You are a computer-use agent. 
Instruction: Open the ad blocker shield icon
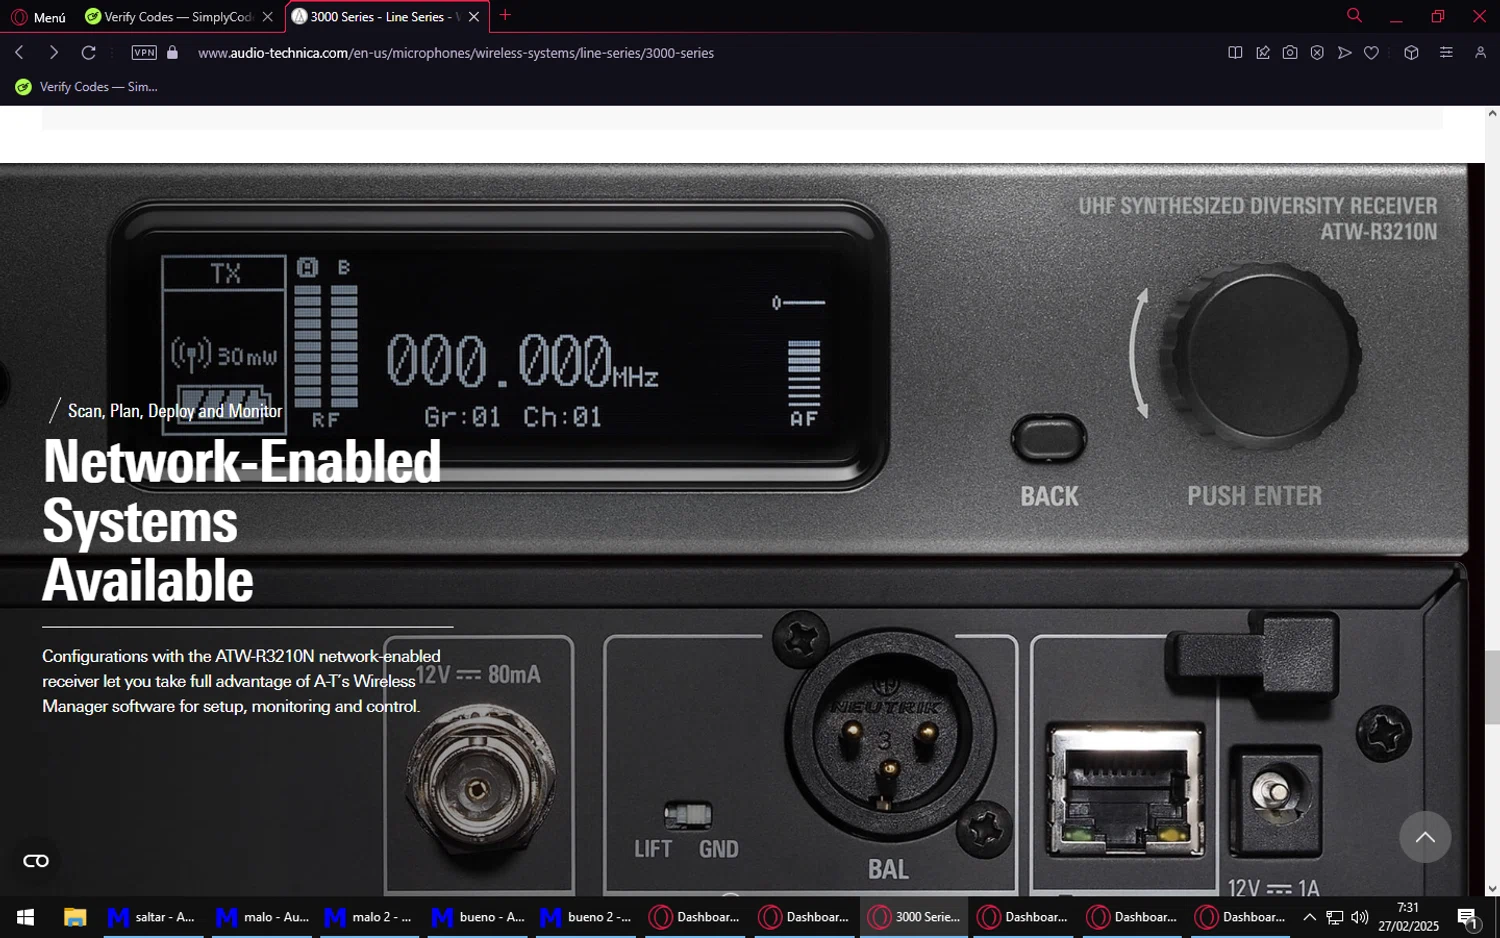1317,53
